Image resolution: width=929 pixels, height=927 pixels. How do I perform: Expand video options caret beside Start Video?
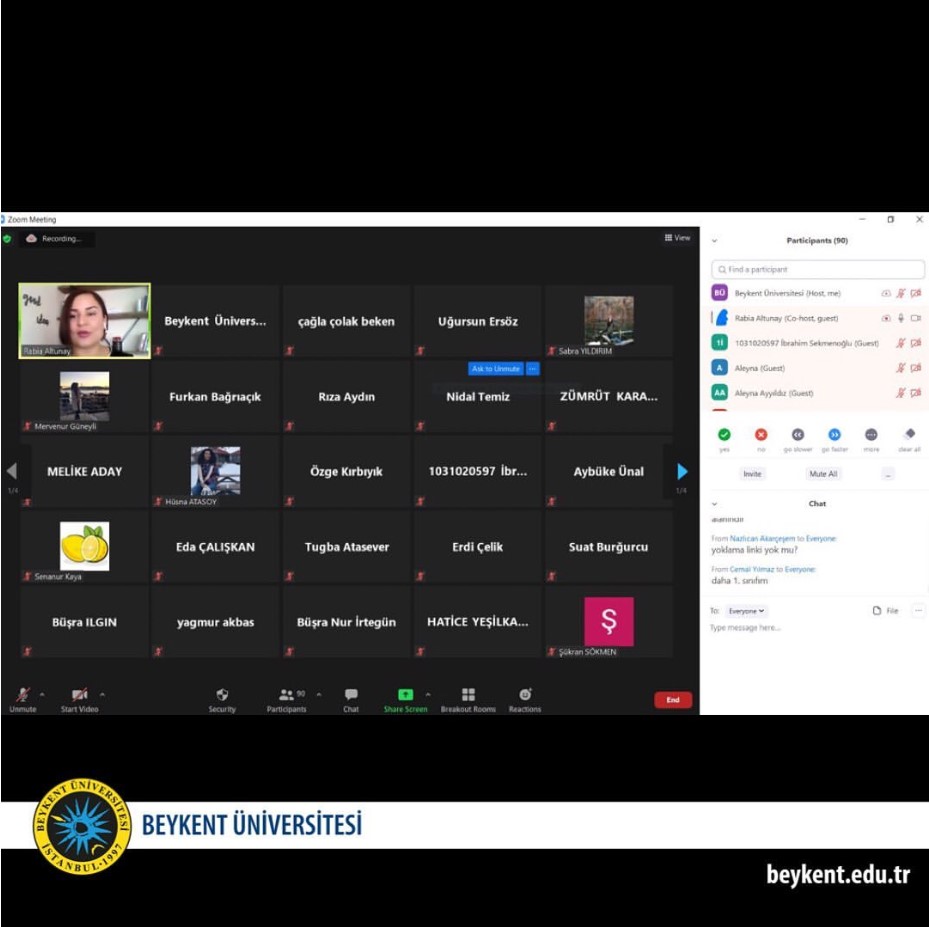[x=102, y=694]
